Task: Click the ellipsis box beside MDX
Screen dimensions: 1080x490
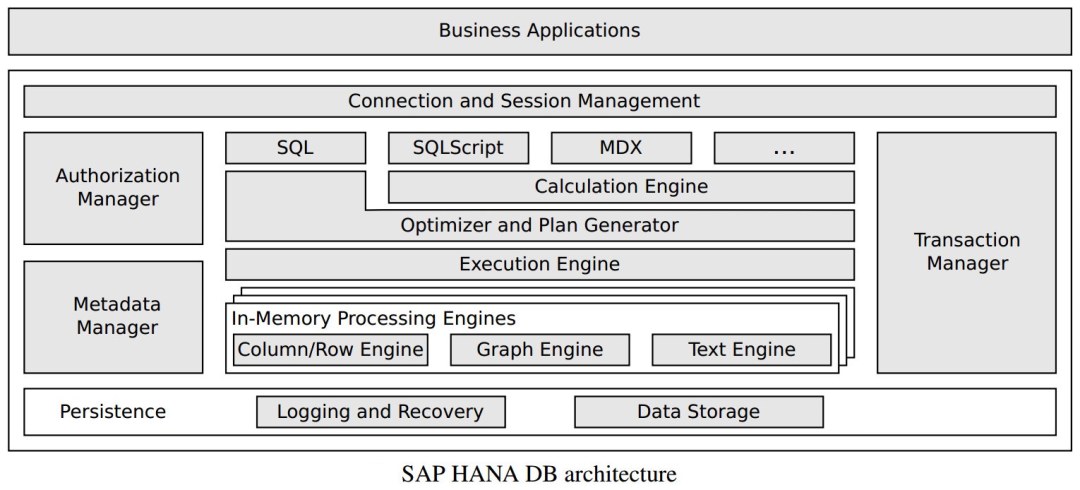Action: [784, 148]
